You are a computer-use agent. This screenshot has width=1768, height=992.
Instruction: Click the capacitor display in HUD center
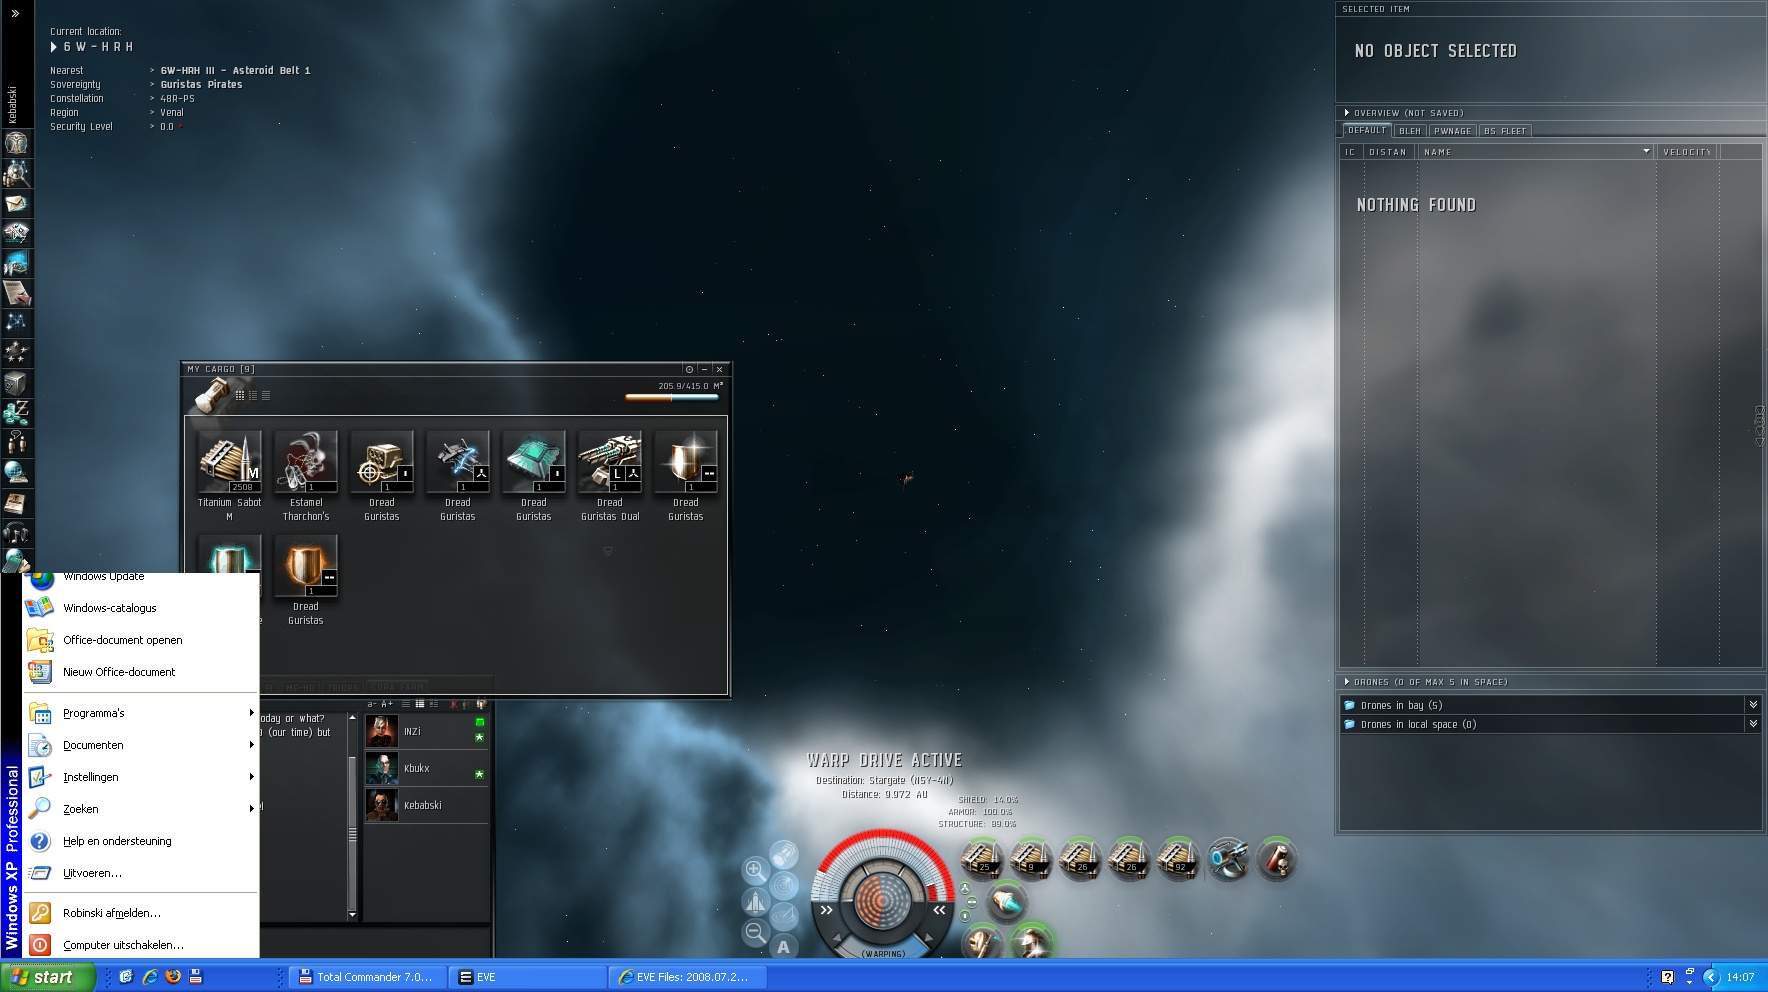click(883, 900)
